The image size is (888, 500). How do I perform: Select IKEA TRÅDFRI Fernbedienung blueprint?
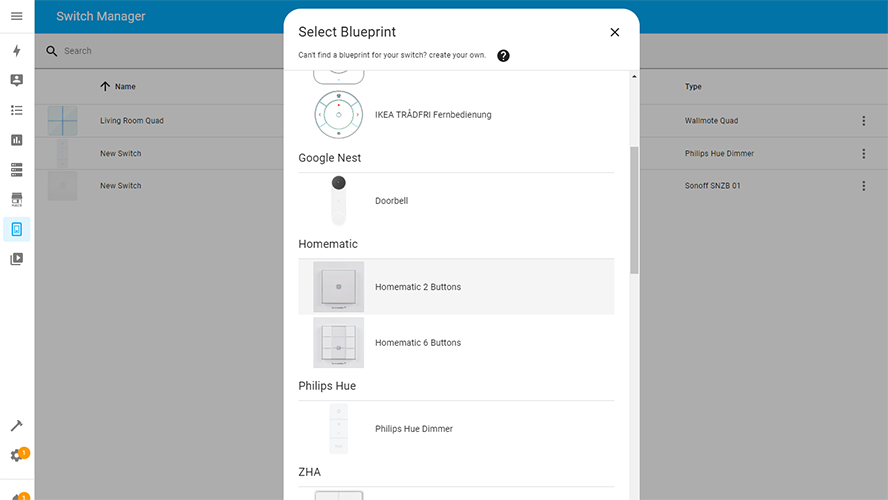pos(456,115)
